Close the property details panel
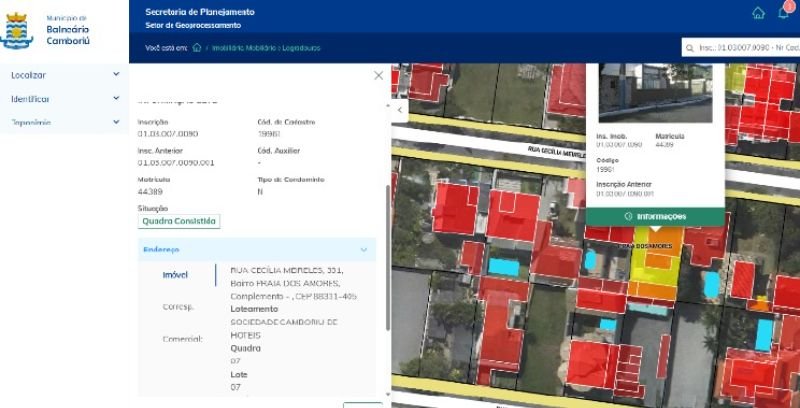Image resolution: width=800 pixels, height=408 pixels. (378, 75)
